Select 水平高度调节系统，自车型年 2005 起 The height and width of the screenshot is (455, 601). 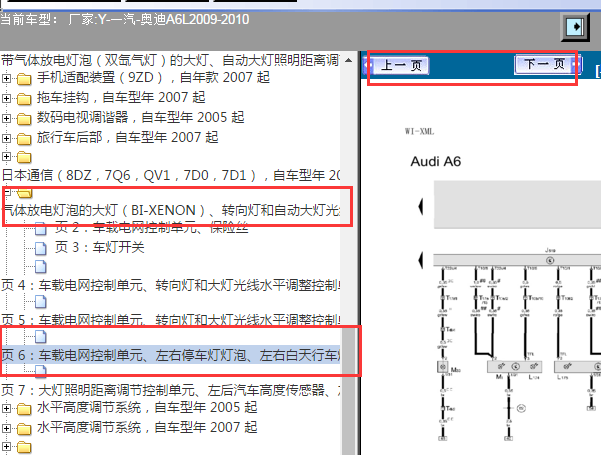[x=147, y=407]
